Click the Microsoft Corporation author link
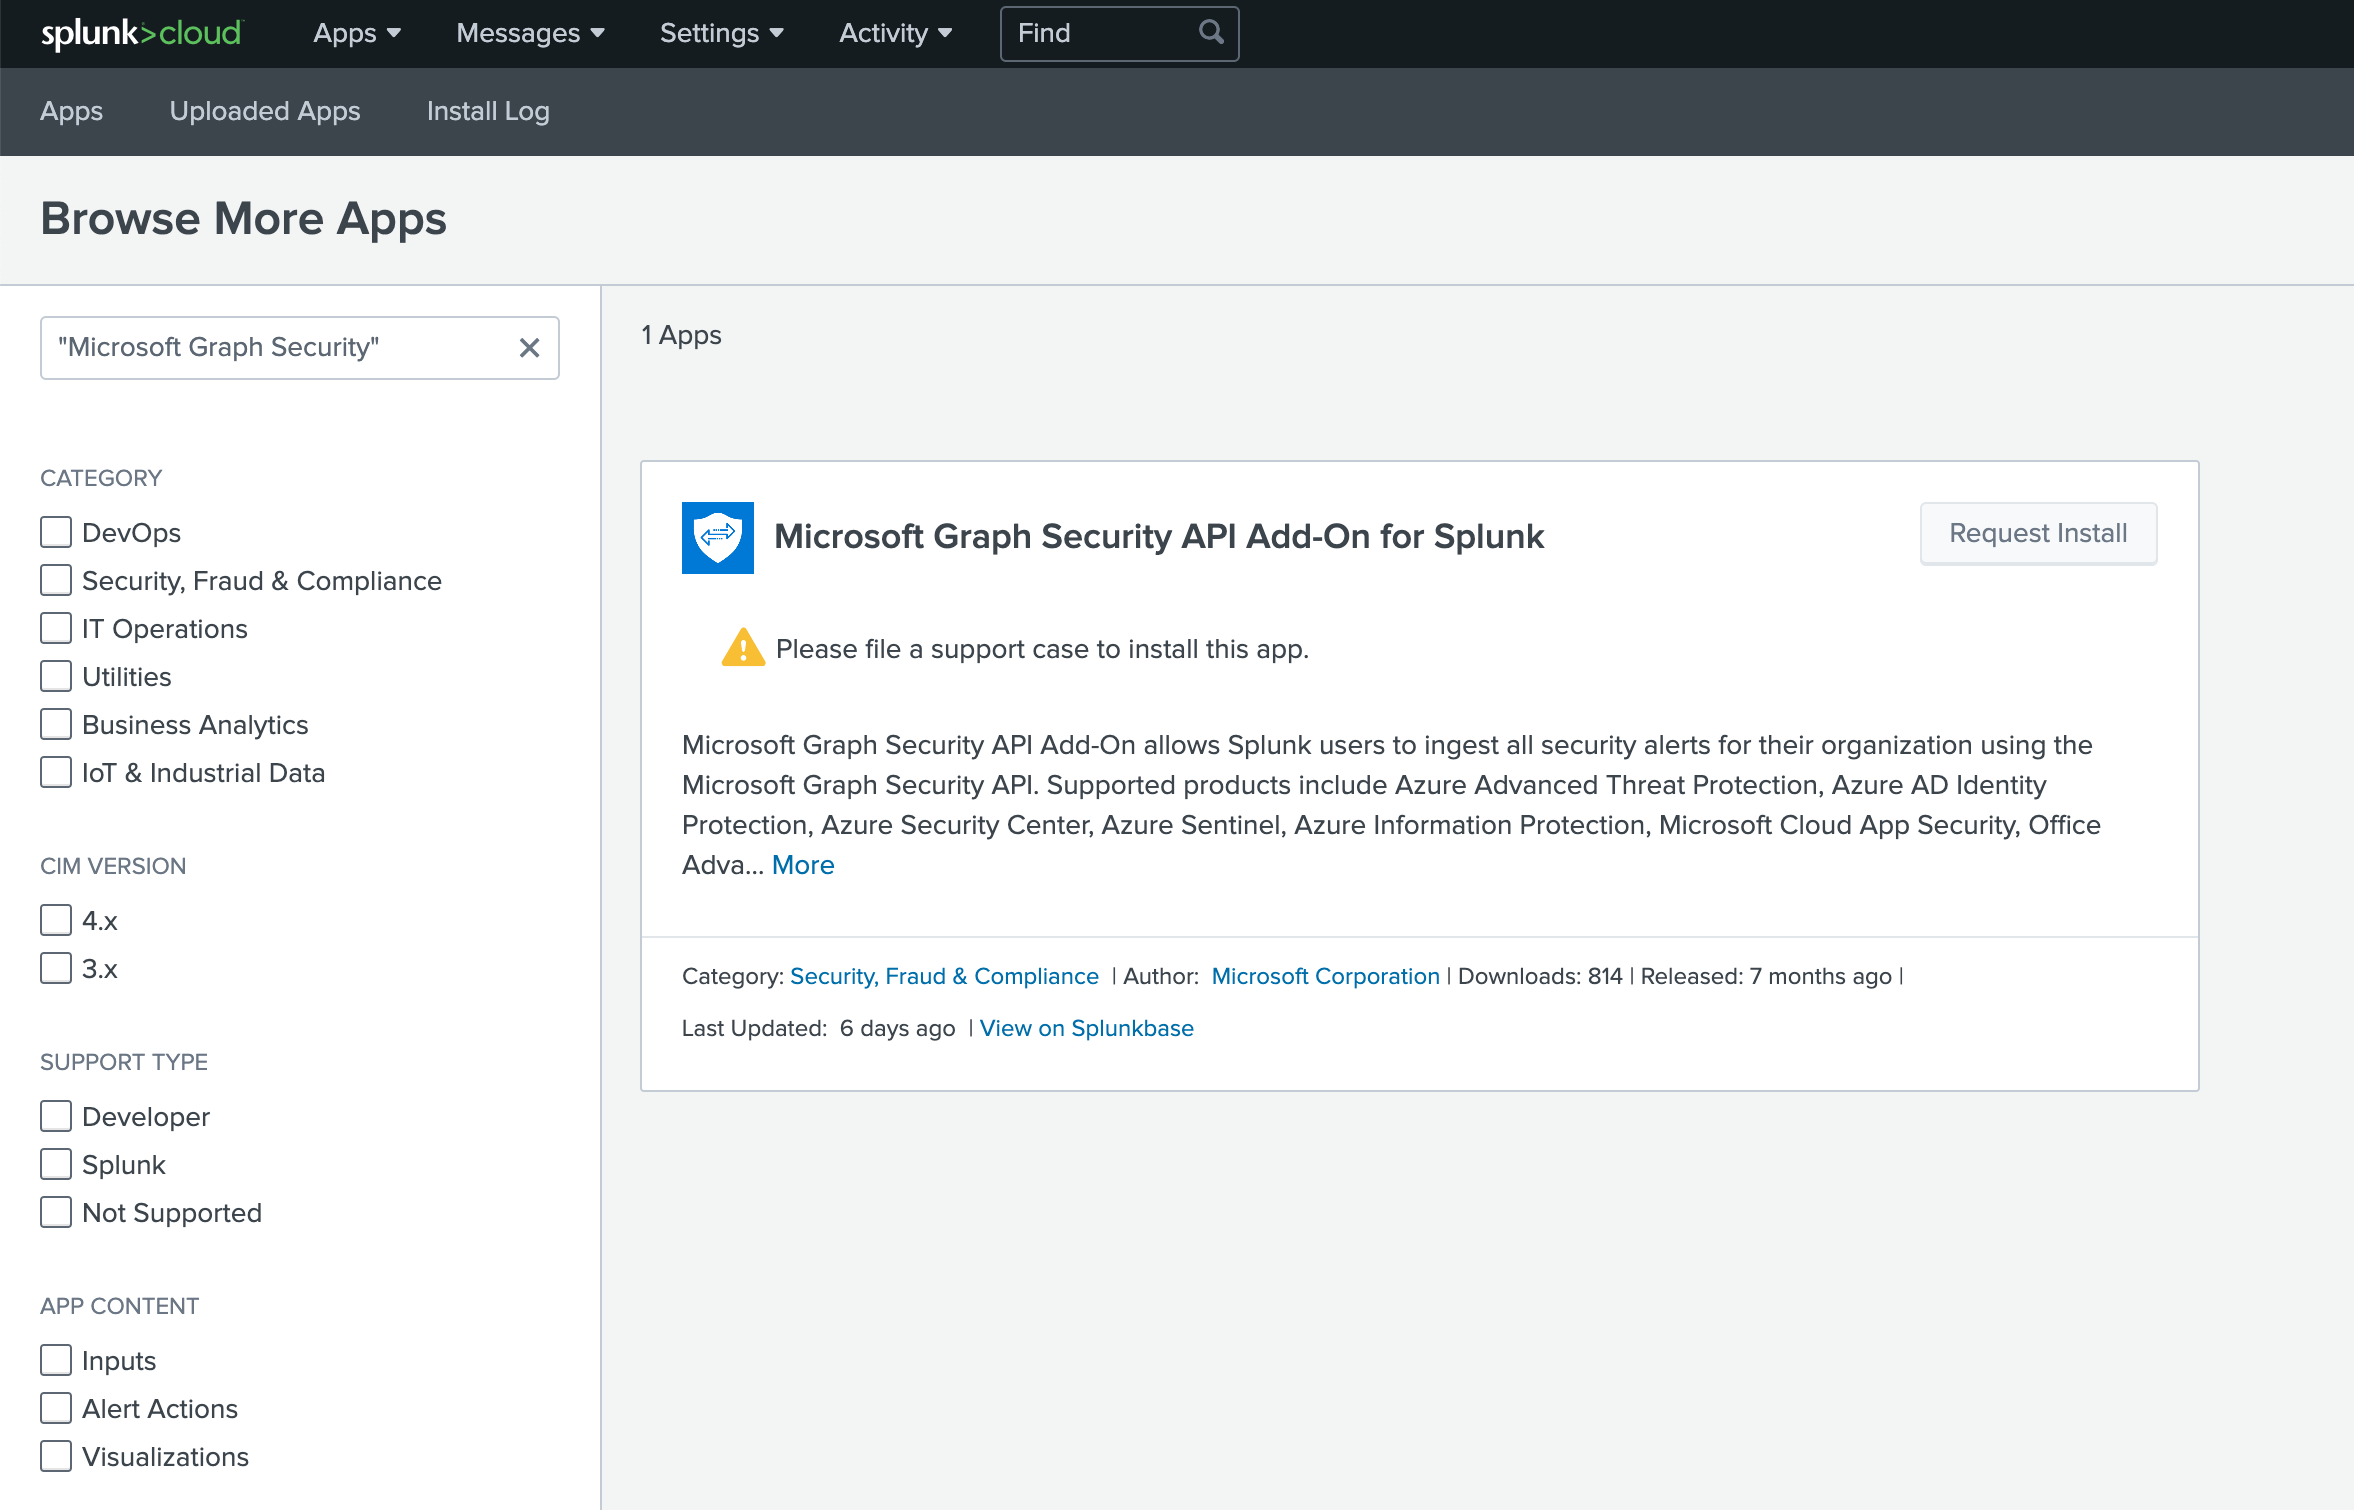 click(1325, 976)
